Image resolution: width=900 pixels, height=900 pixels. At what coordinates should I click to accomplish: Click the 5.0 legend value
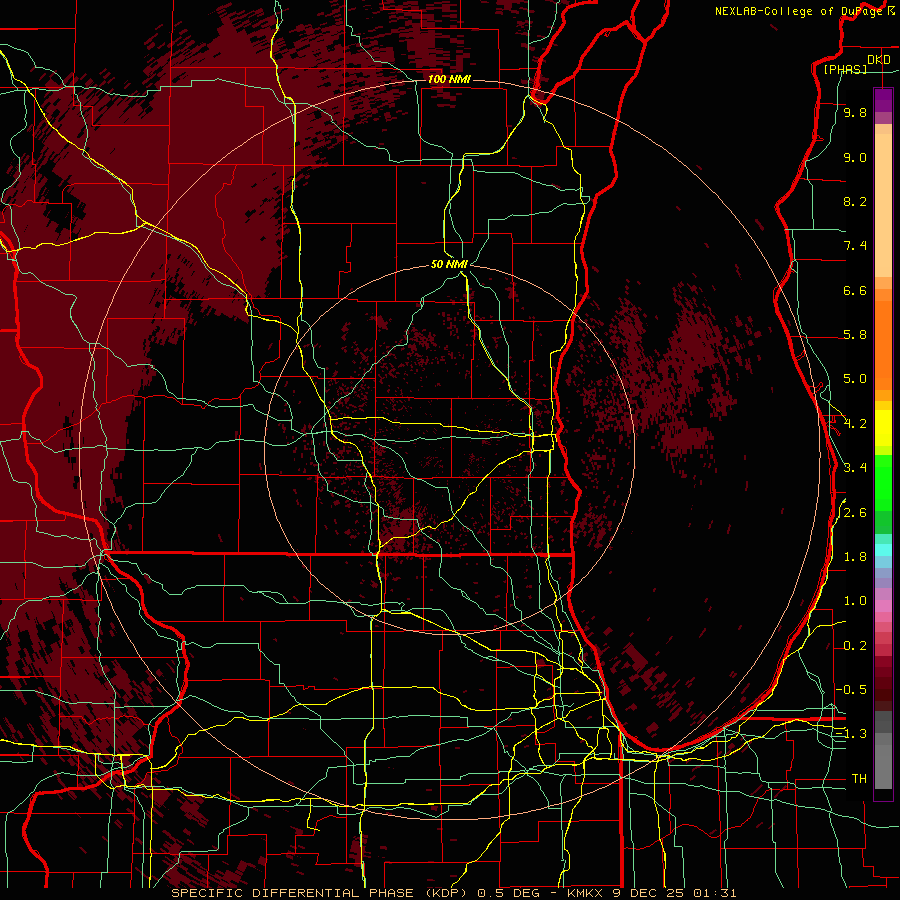point(855,379)
